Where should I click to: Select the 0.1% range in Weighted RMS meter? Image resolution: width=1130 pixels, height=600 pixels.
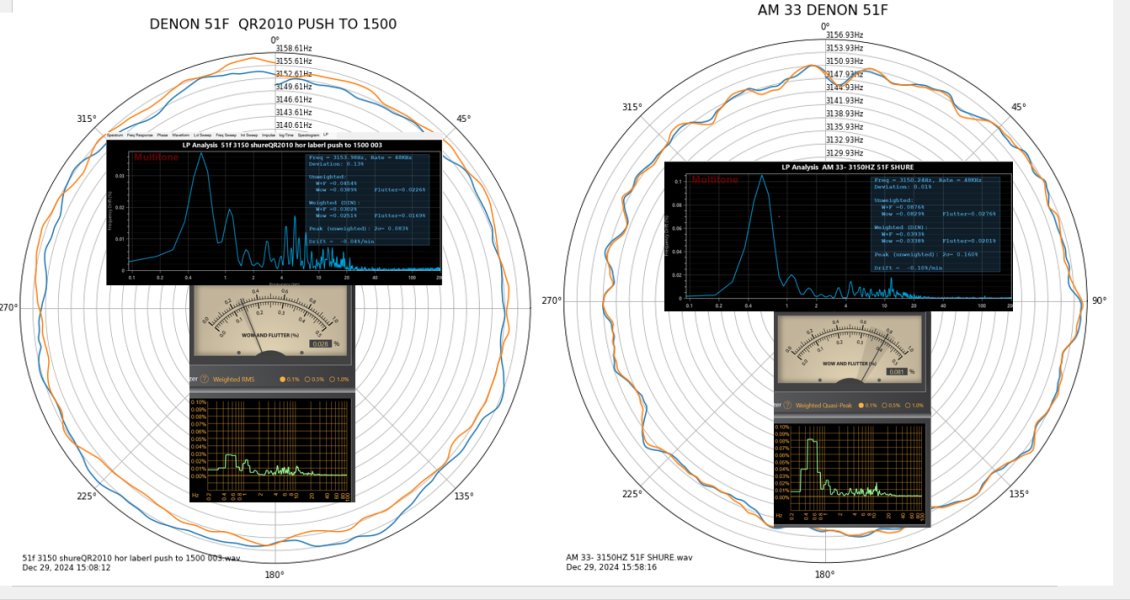coord(288,379)
